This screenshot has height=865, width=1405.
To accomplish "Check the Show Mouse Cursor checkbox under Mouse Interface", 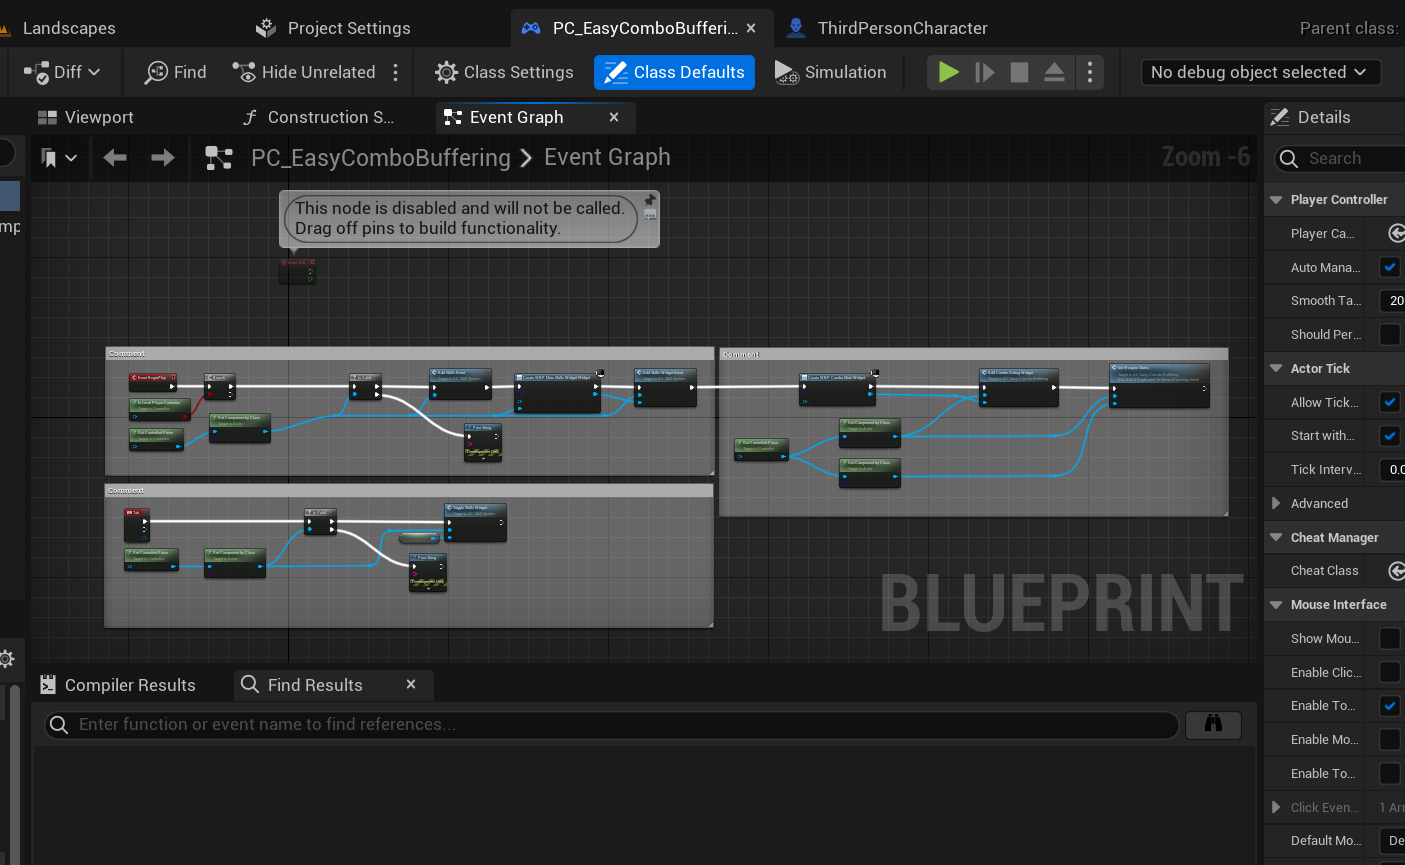I will click(1389, 638).
